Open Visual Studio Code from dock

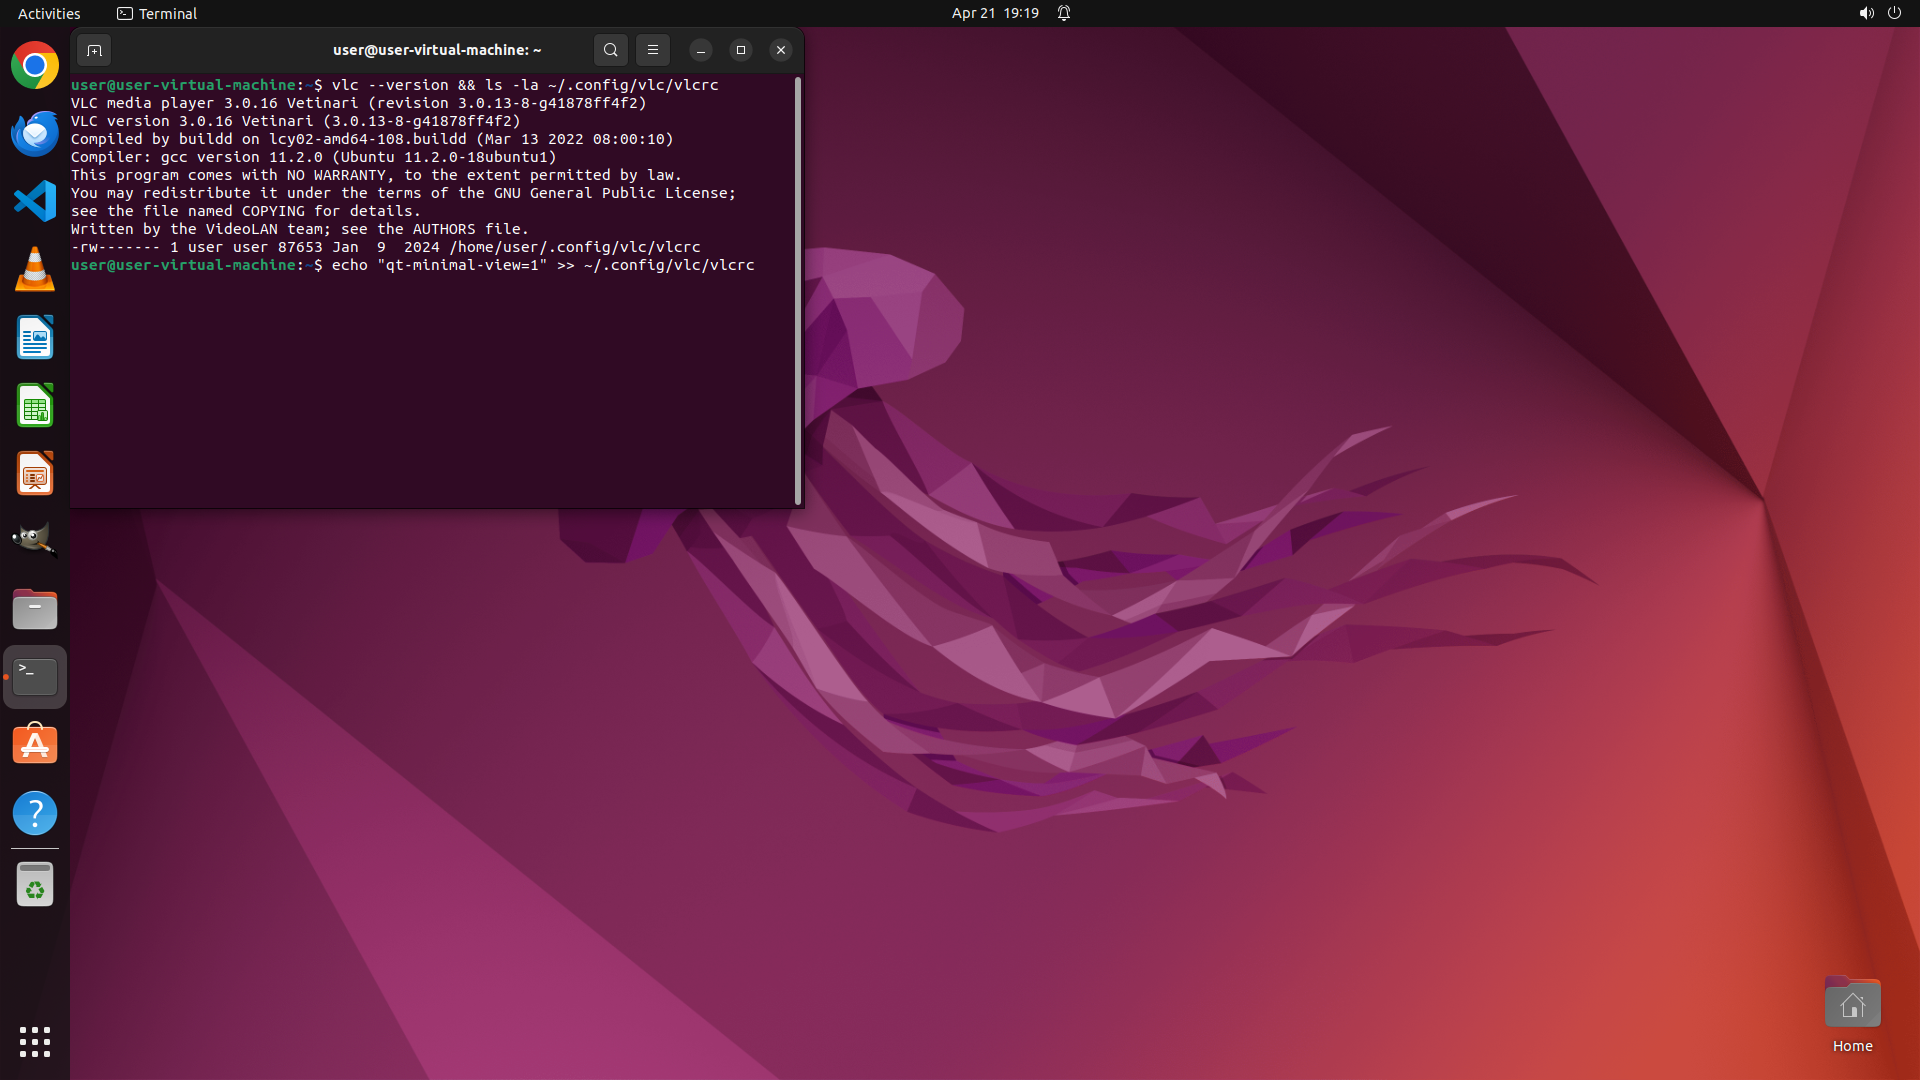point(35,202)
